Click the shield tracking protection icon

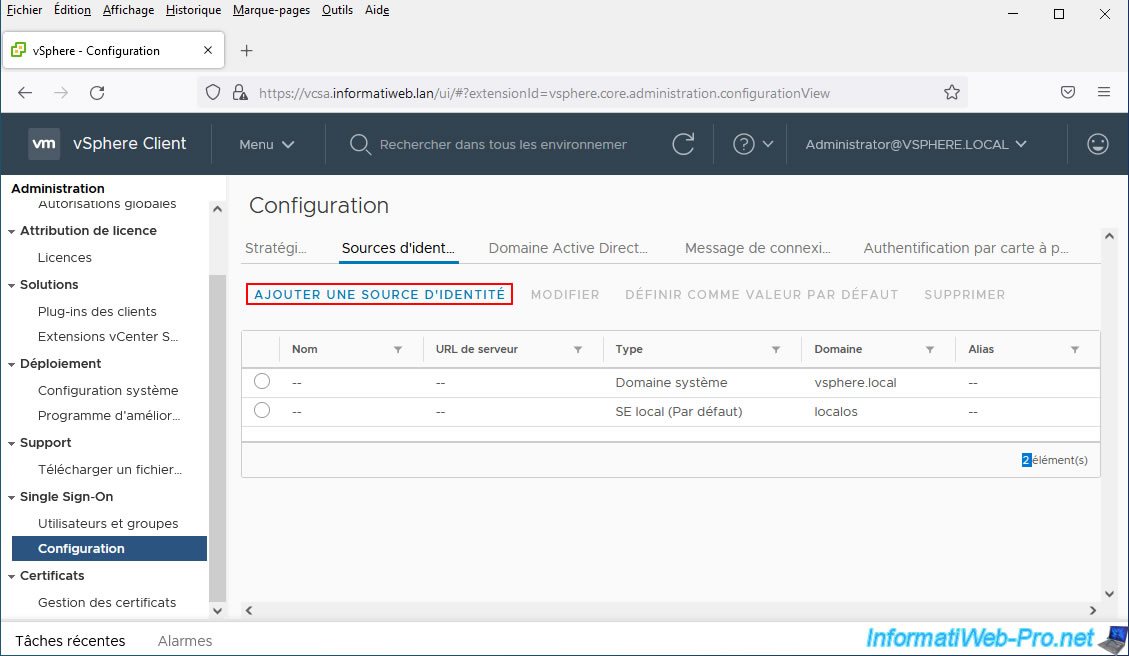213,93
